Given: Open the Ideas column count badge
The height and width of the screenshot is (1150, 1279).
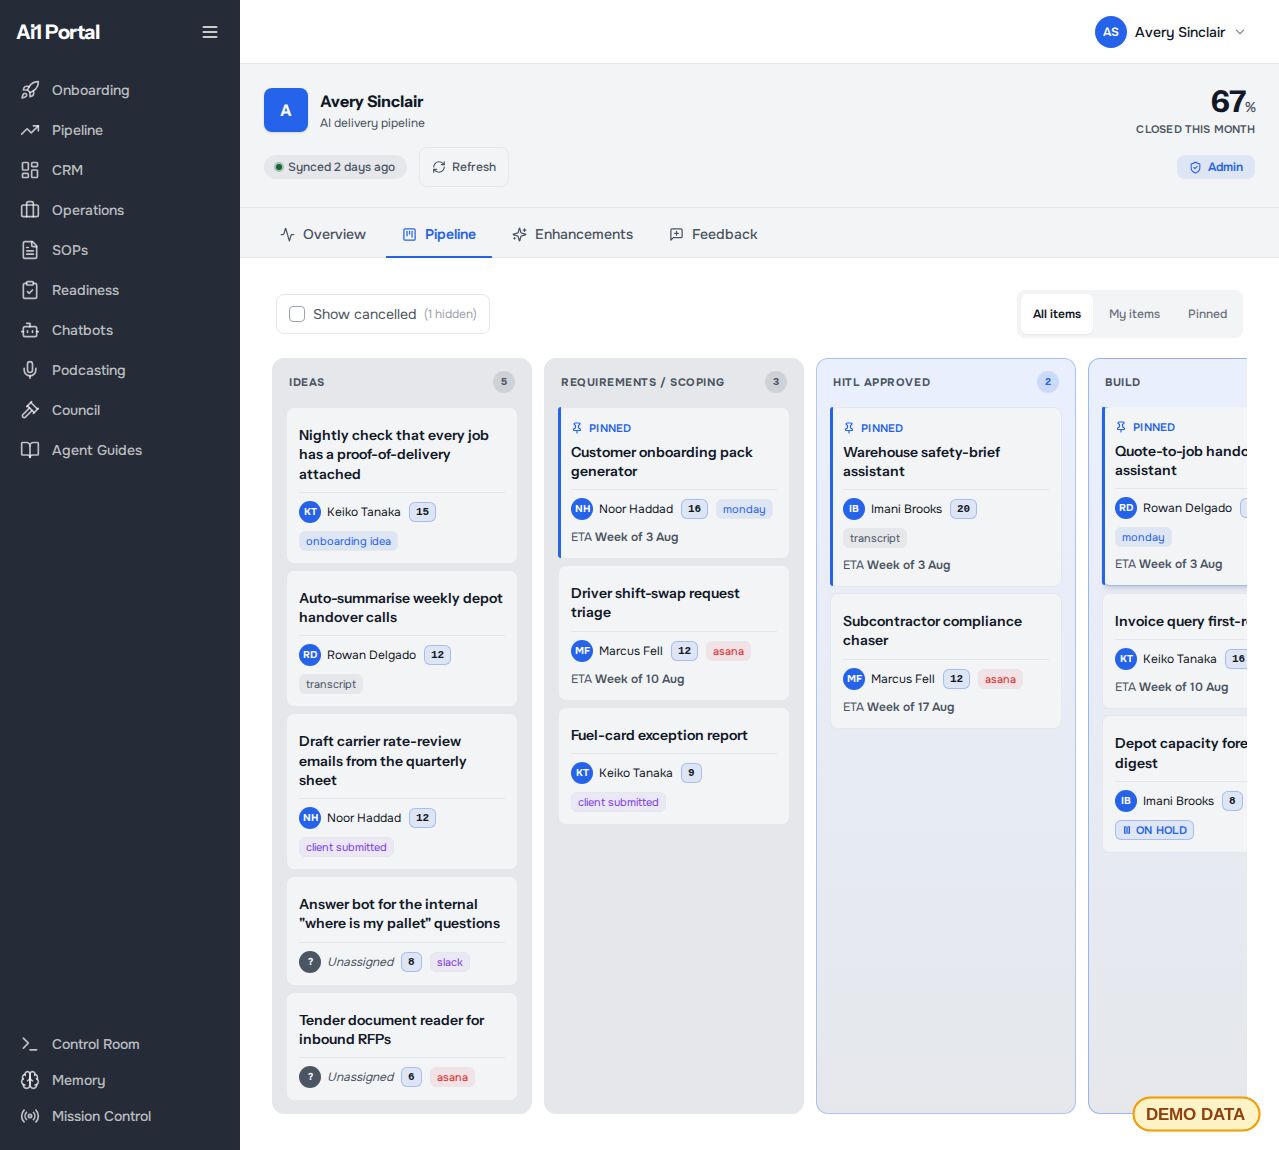Looking at the screenshot, I should [504, 382].
